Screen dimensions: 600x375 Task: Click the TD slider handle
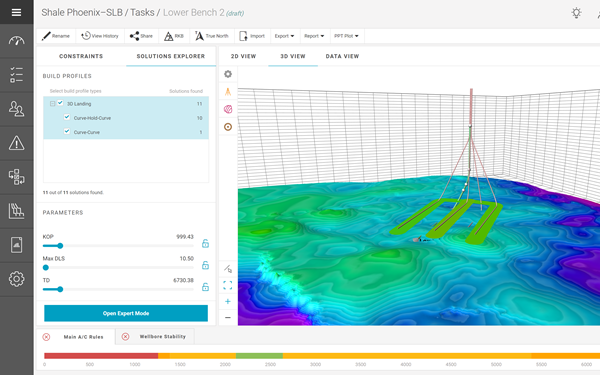[60, 289]
